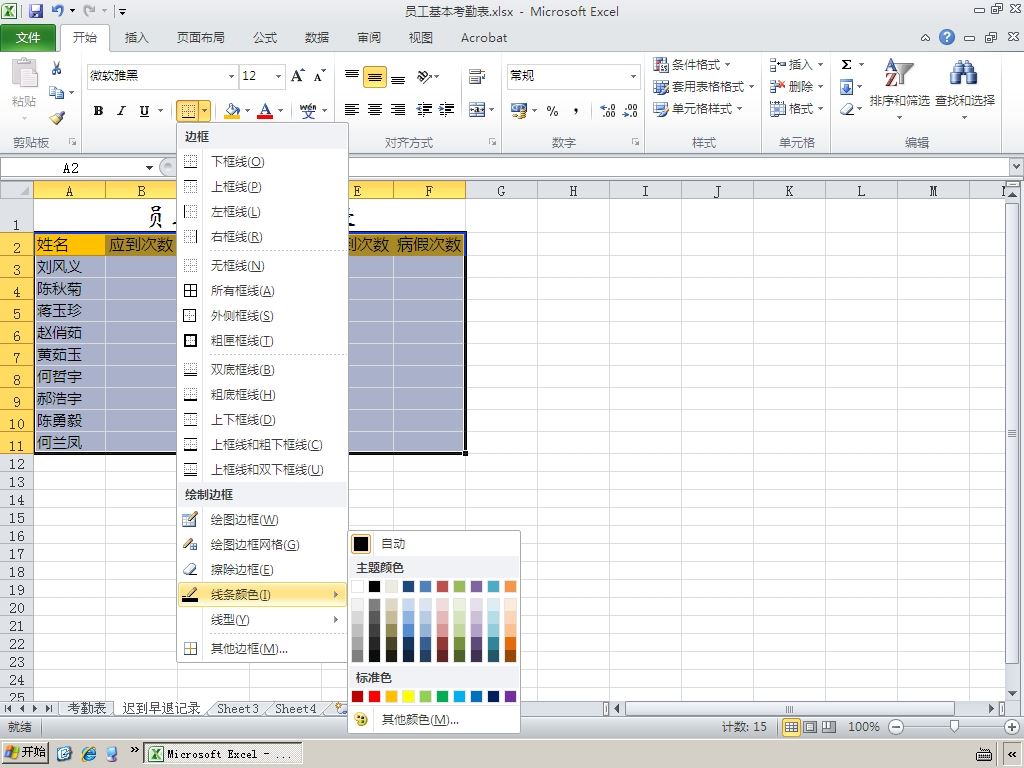
Task: Expand the Borders button dropdown arrow
Action: (204, 110)
